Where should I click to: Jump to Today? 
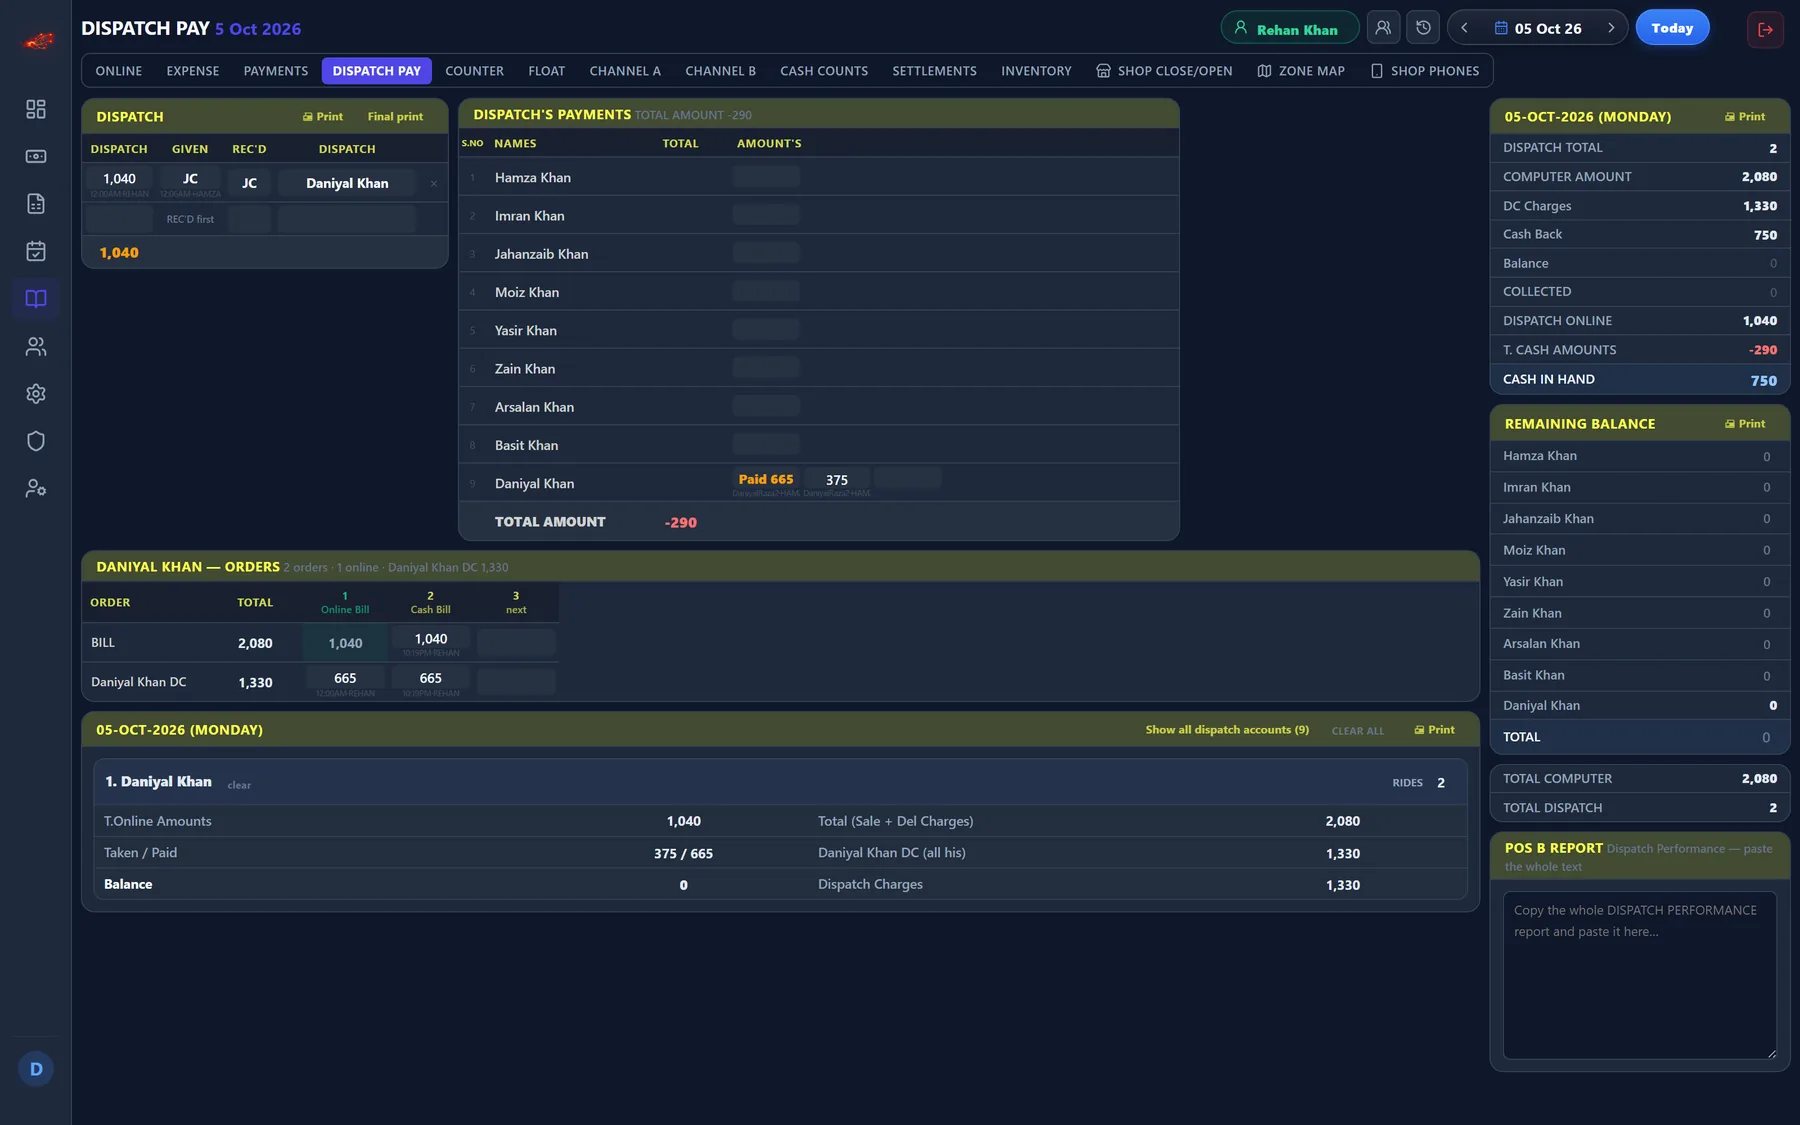[1672, 28]
